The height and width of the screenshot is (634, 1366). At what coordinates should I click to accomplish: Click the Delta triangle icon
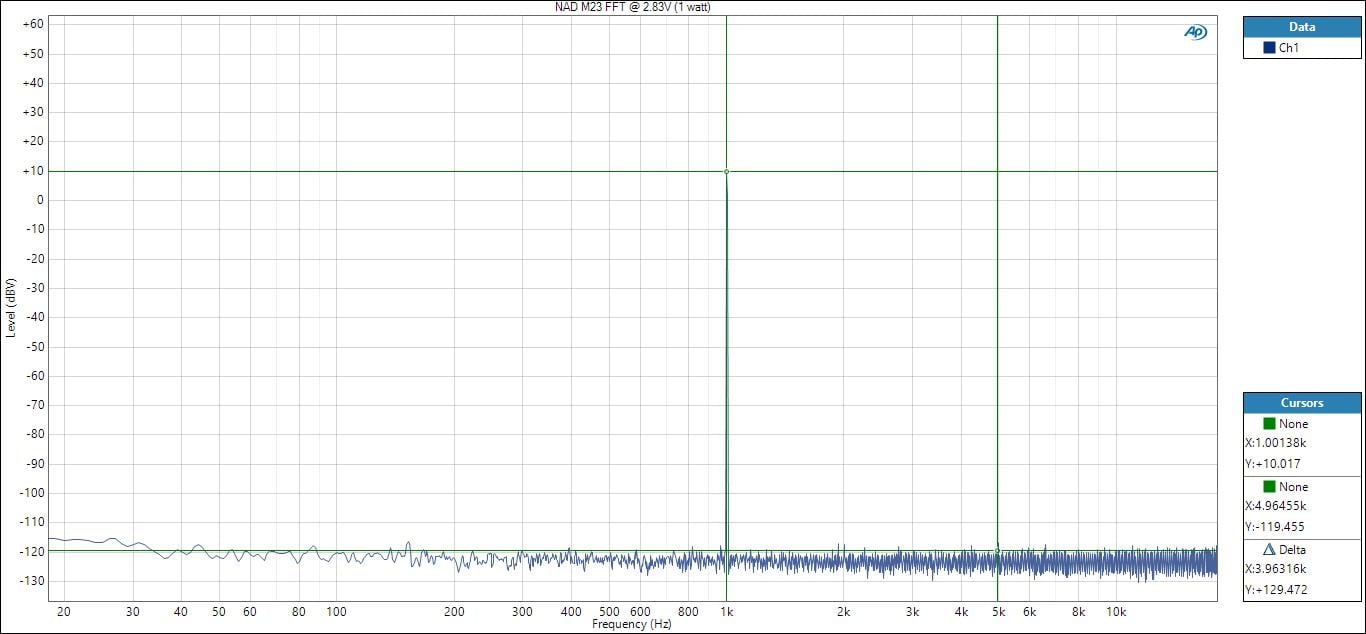pyautogui.click(x=1269, y=550)
